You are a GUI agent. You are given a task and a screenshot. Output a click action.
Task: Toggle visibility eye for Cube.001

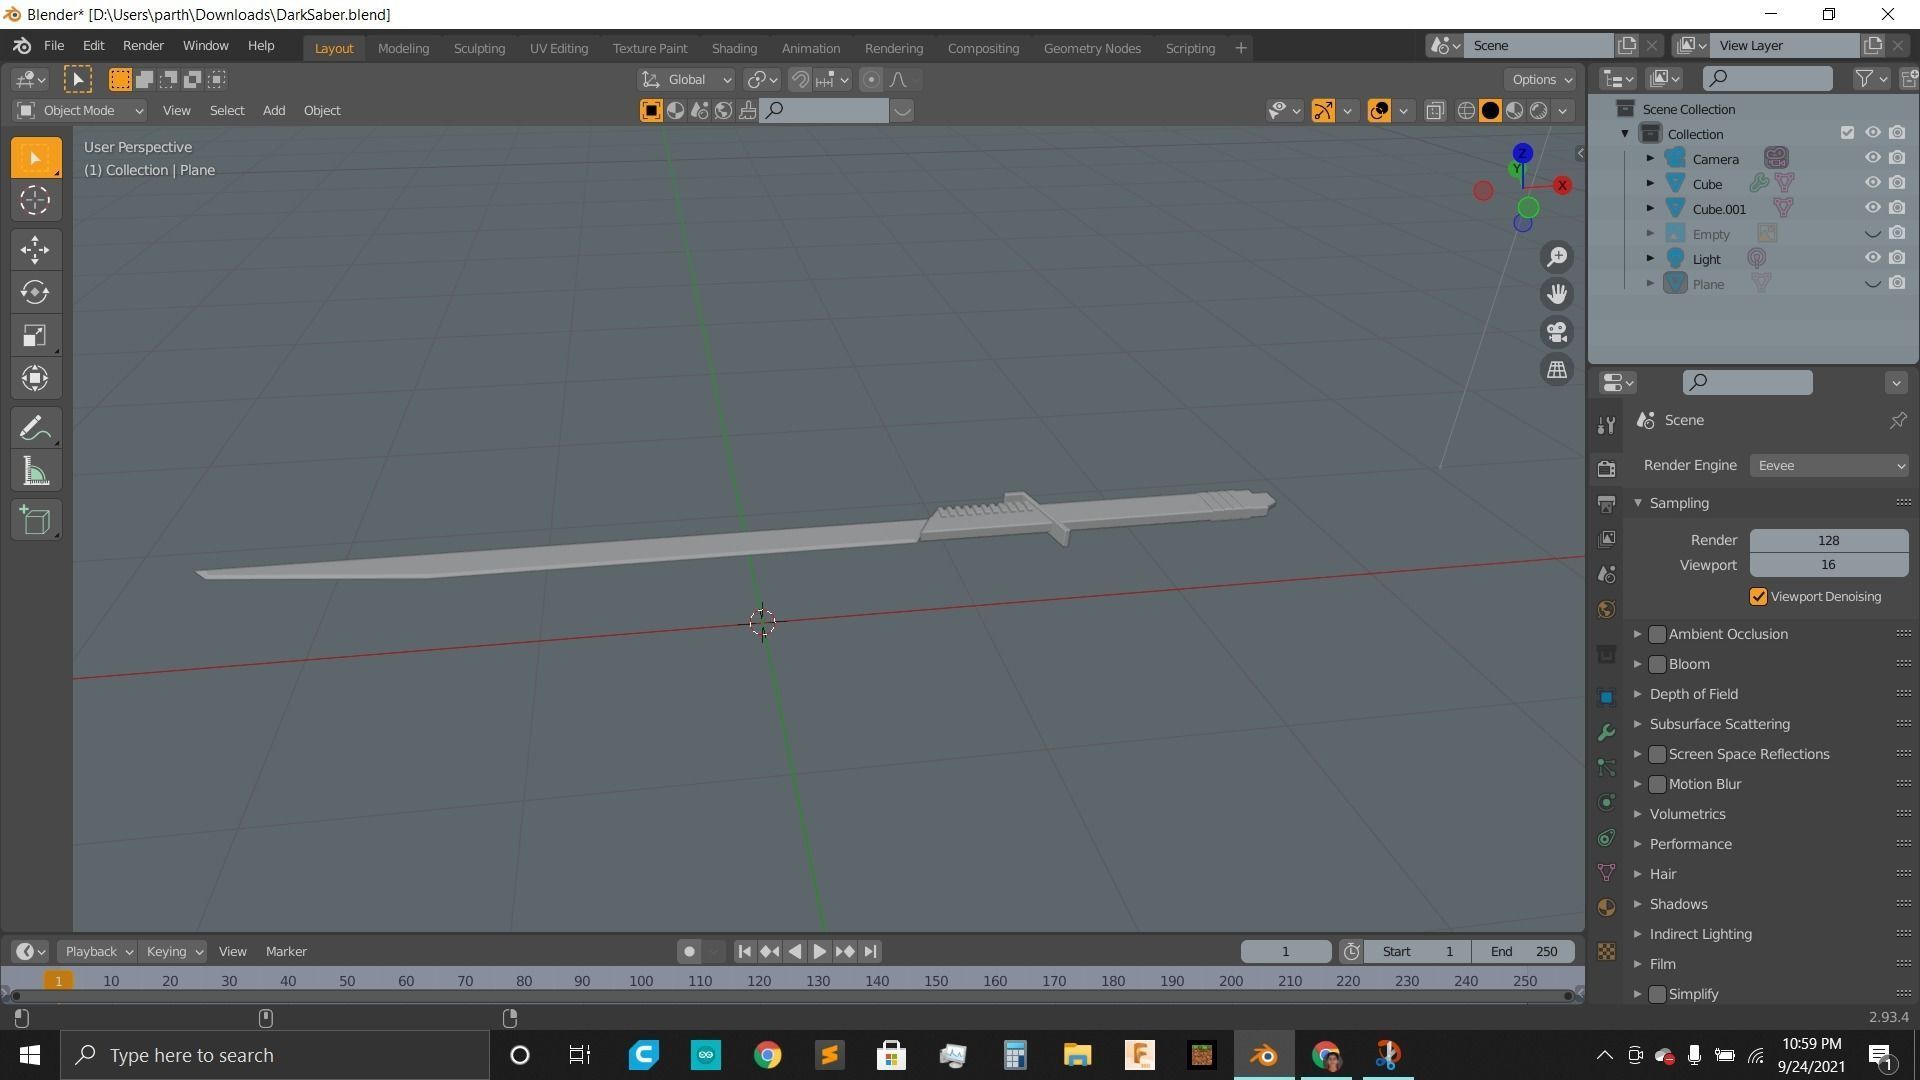(x=1872, y=208)
